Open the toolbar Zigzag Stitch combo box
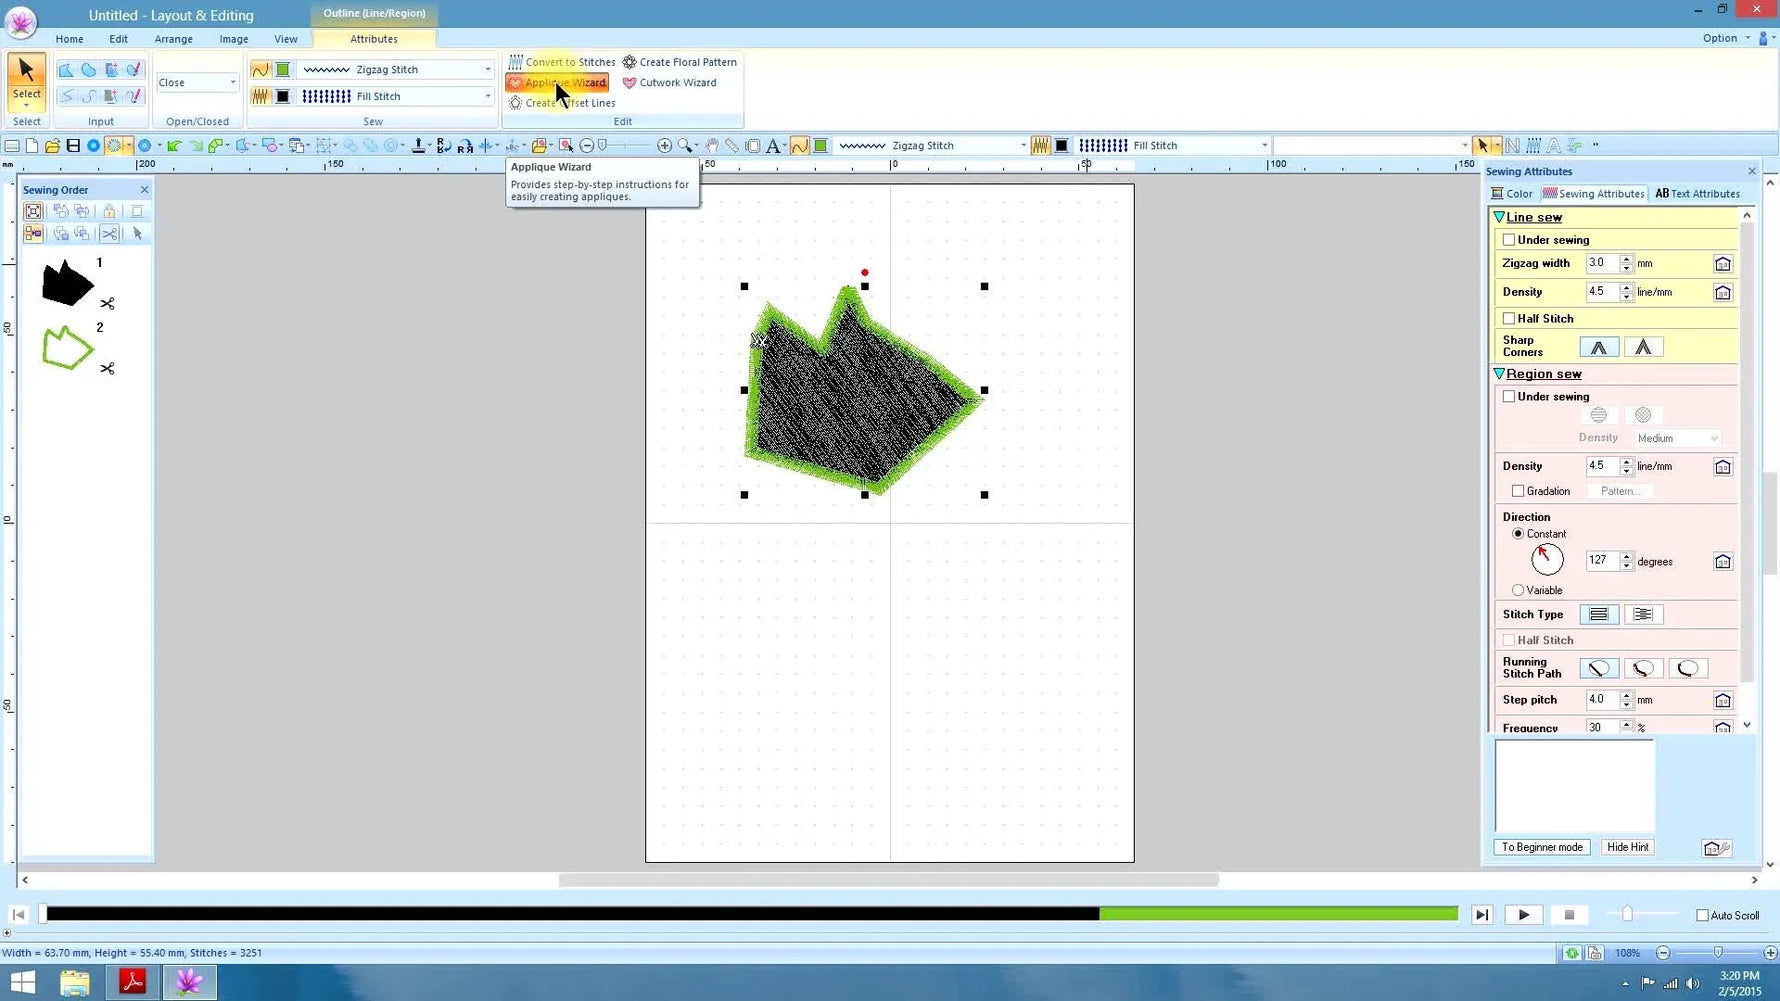The image size is (1780, 1001). [x=932, y=146]
